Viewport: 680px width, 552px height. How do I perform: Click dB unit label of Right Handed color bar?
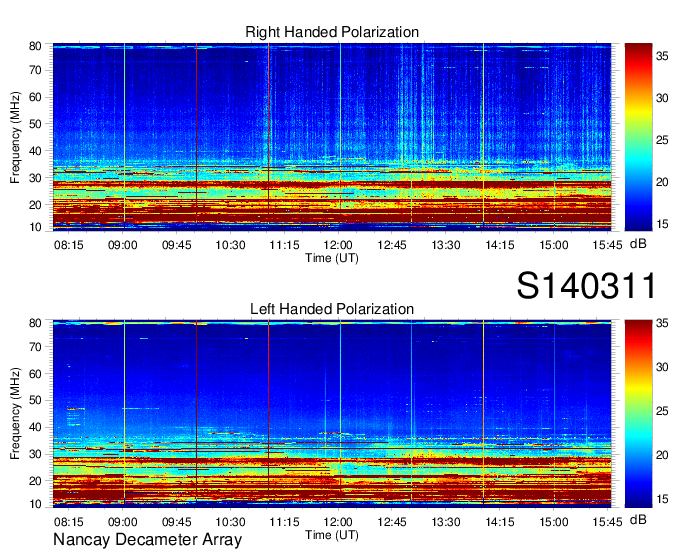[638, 244]
